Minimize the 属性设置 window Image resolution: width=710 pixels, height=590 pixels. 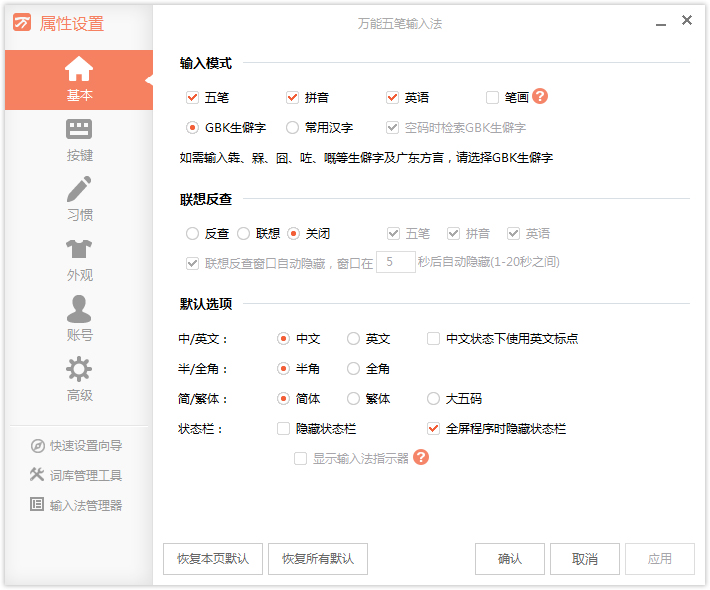[661, 23]
